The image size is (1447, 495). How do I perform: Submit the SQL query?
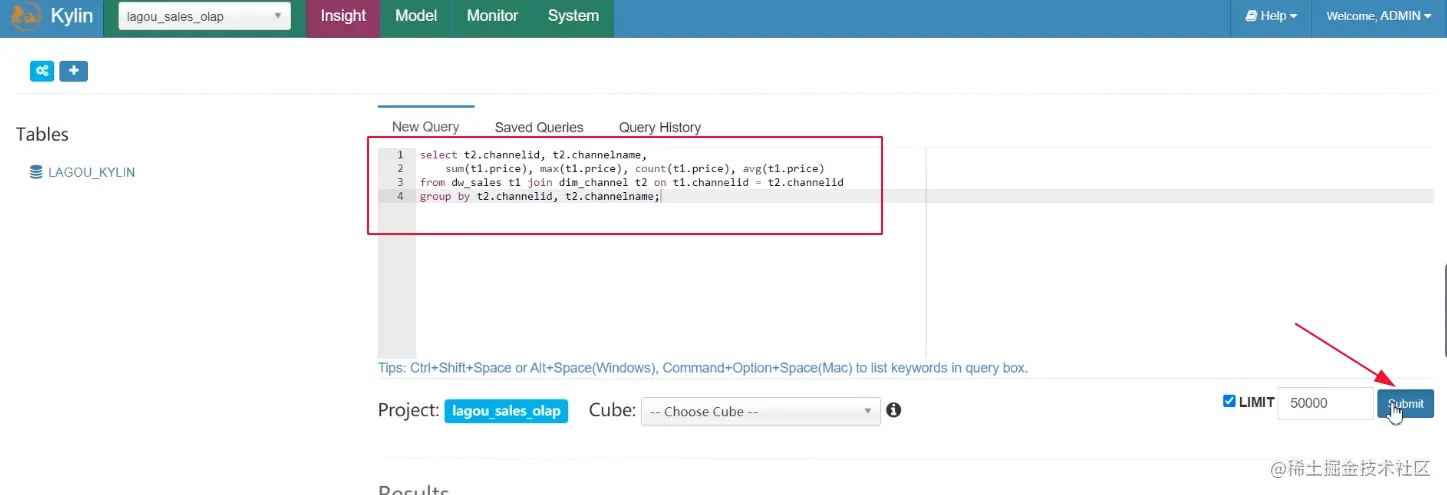click(x=1405, y=404)
